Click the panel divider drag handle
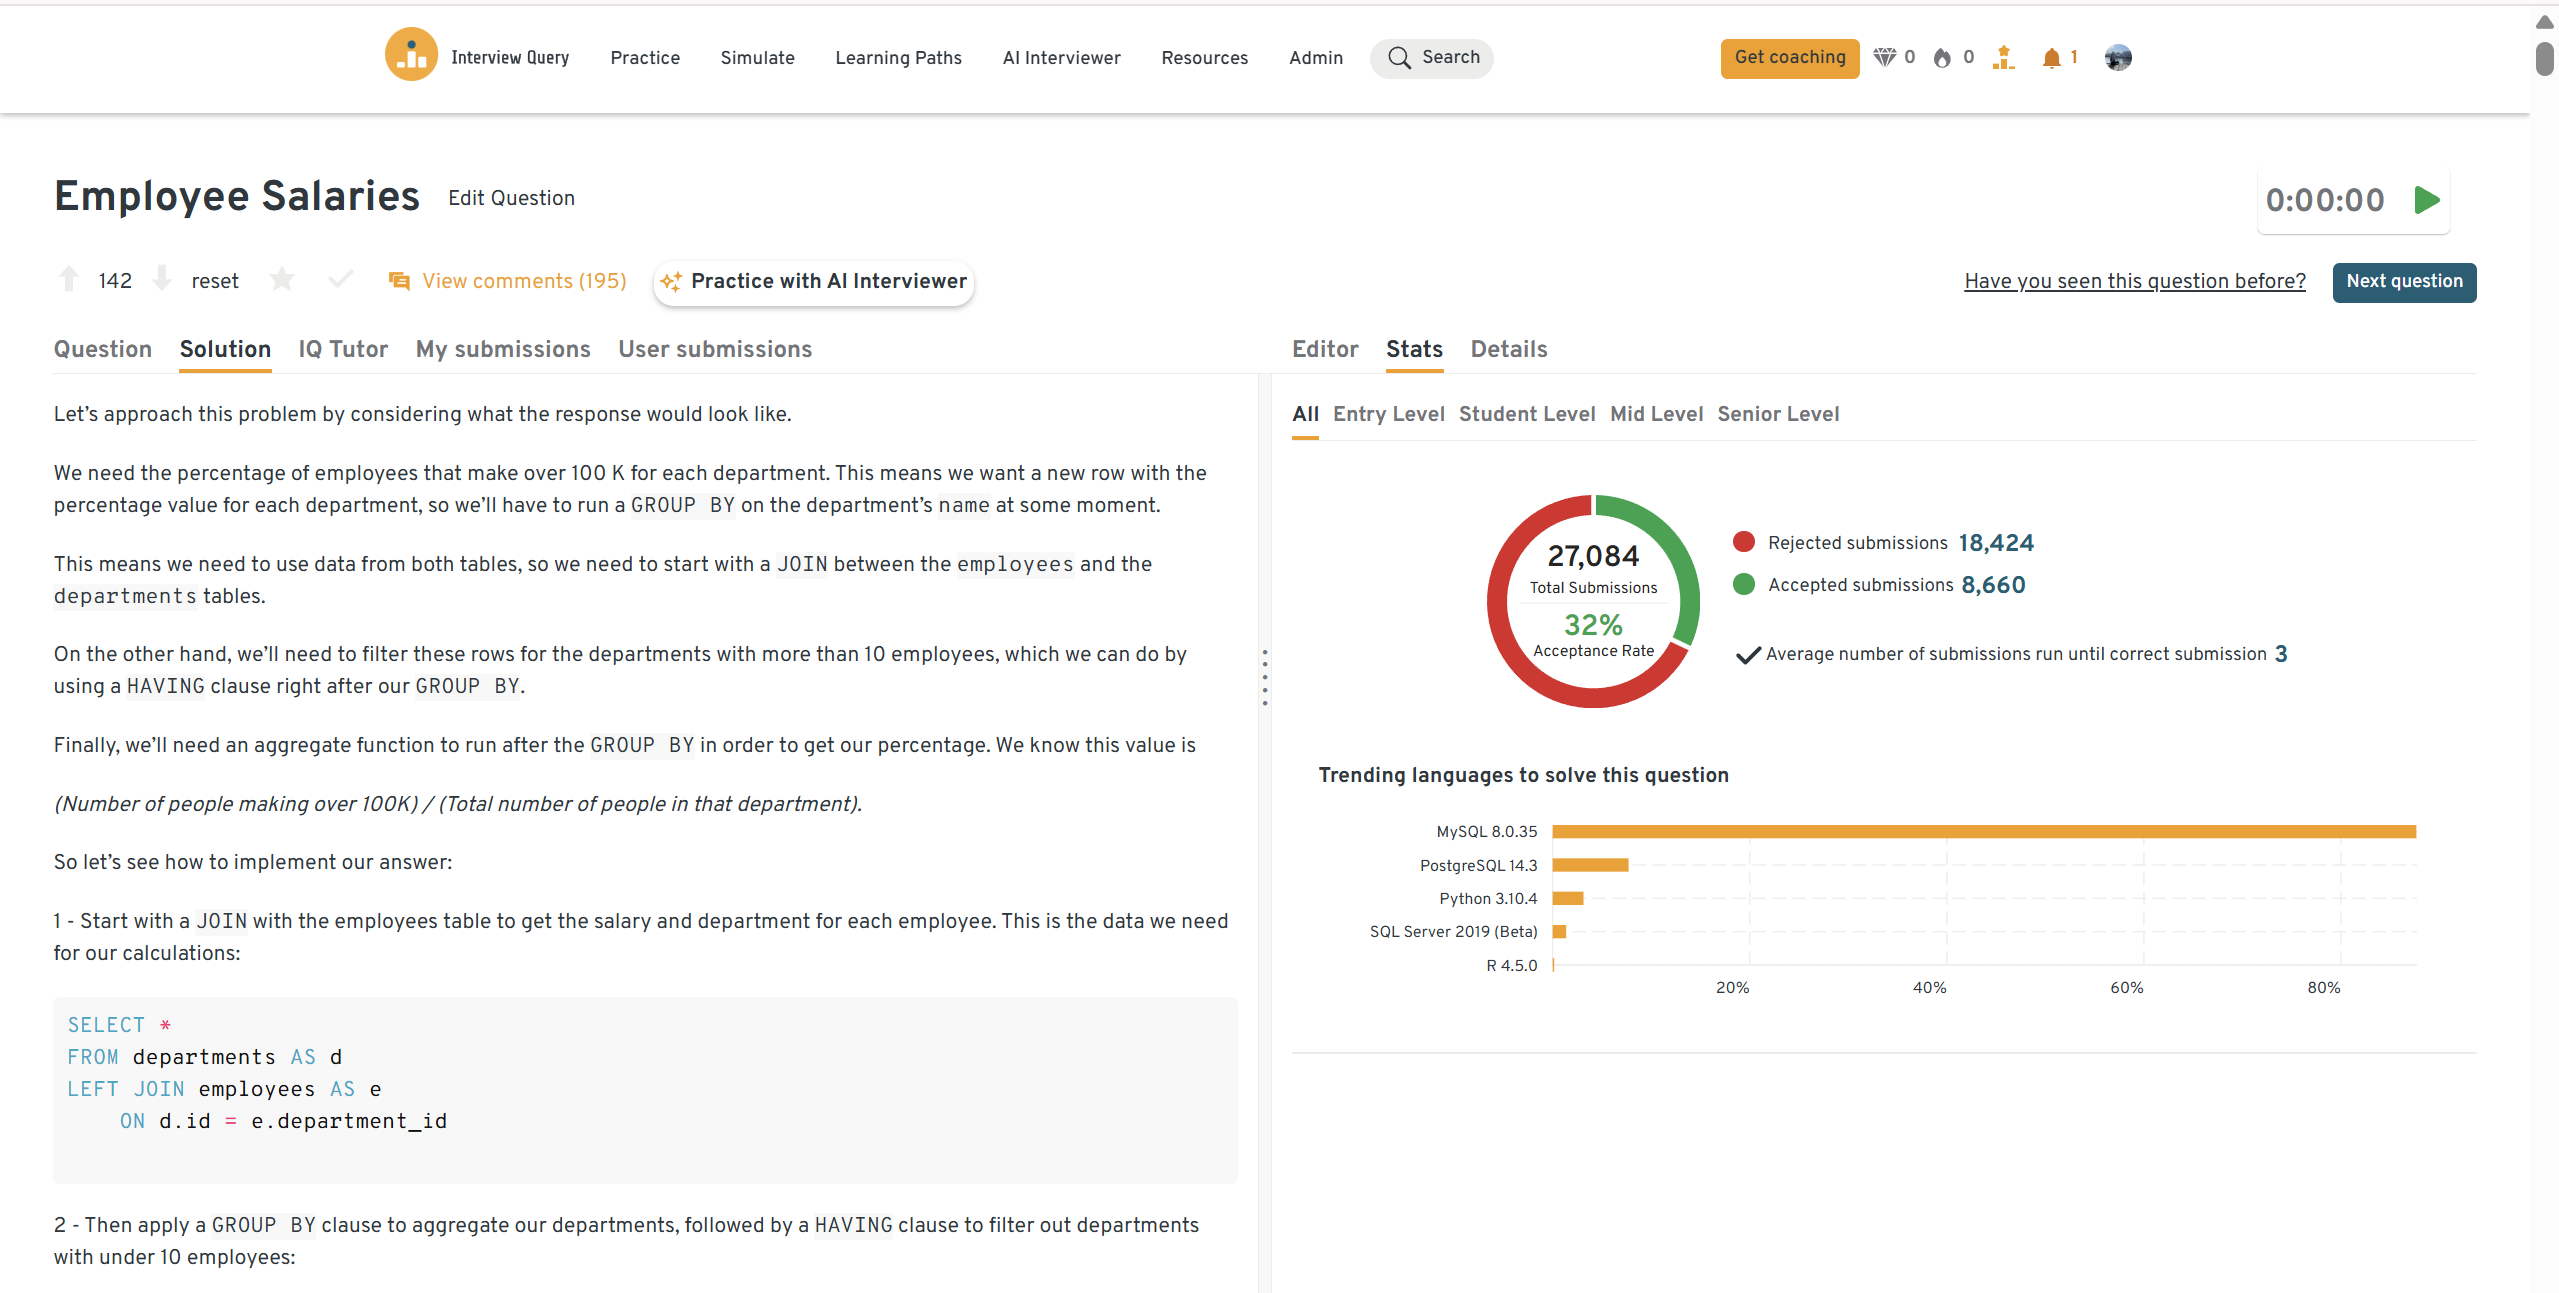This screenshot has height=1293, width=2559. click(x=1265, y=678)
